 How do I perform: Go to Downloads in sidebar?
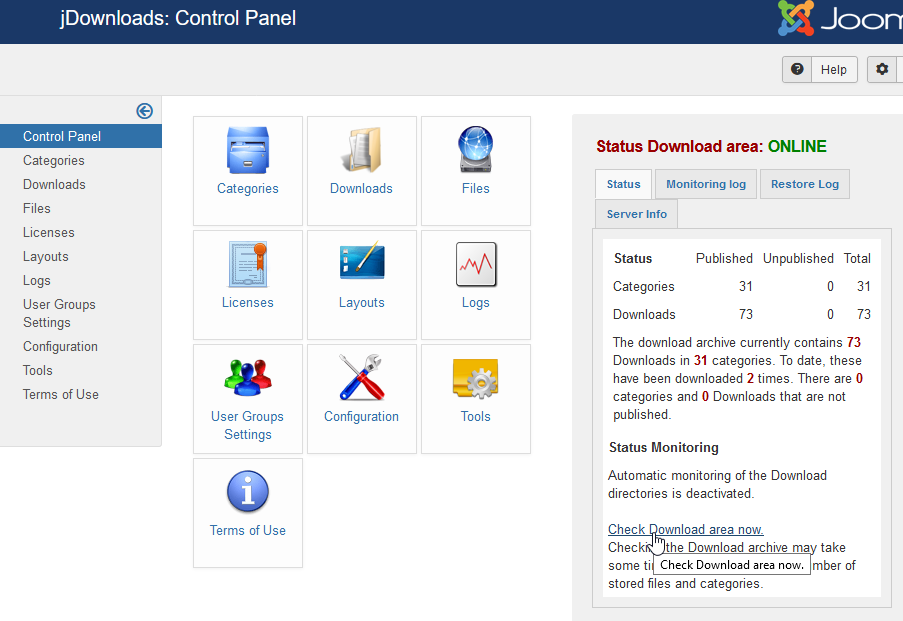pyautogui.click(x=54, y=184)
